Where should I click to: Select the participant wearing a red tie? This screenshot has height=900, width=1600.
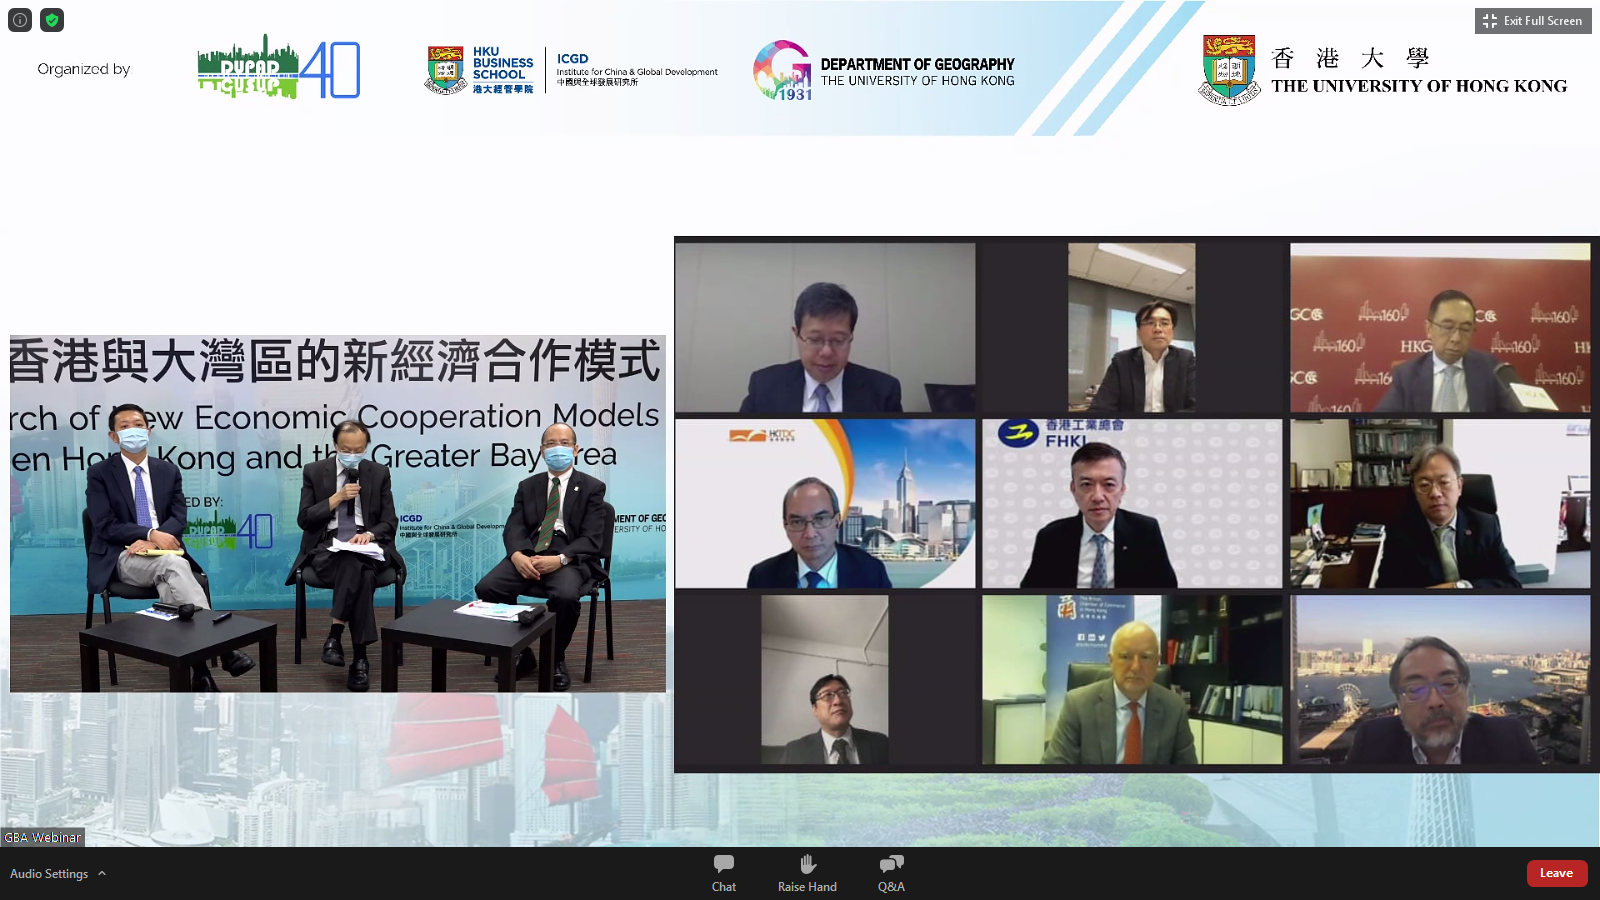[1131, 680]
